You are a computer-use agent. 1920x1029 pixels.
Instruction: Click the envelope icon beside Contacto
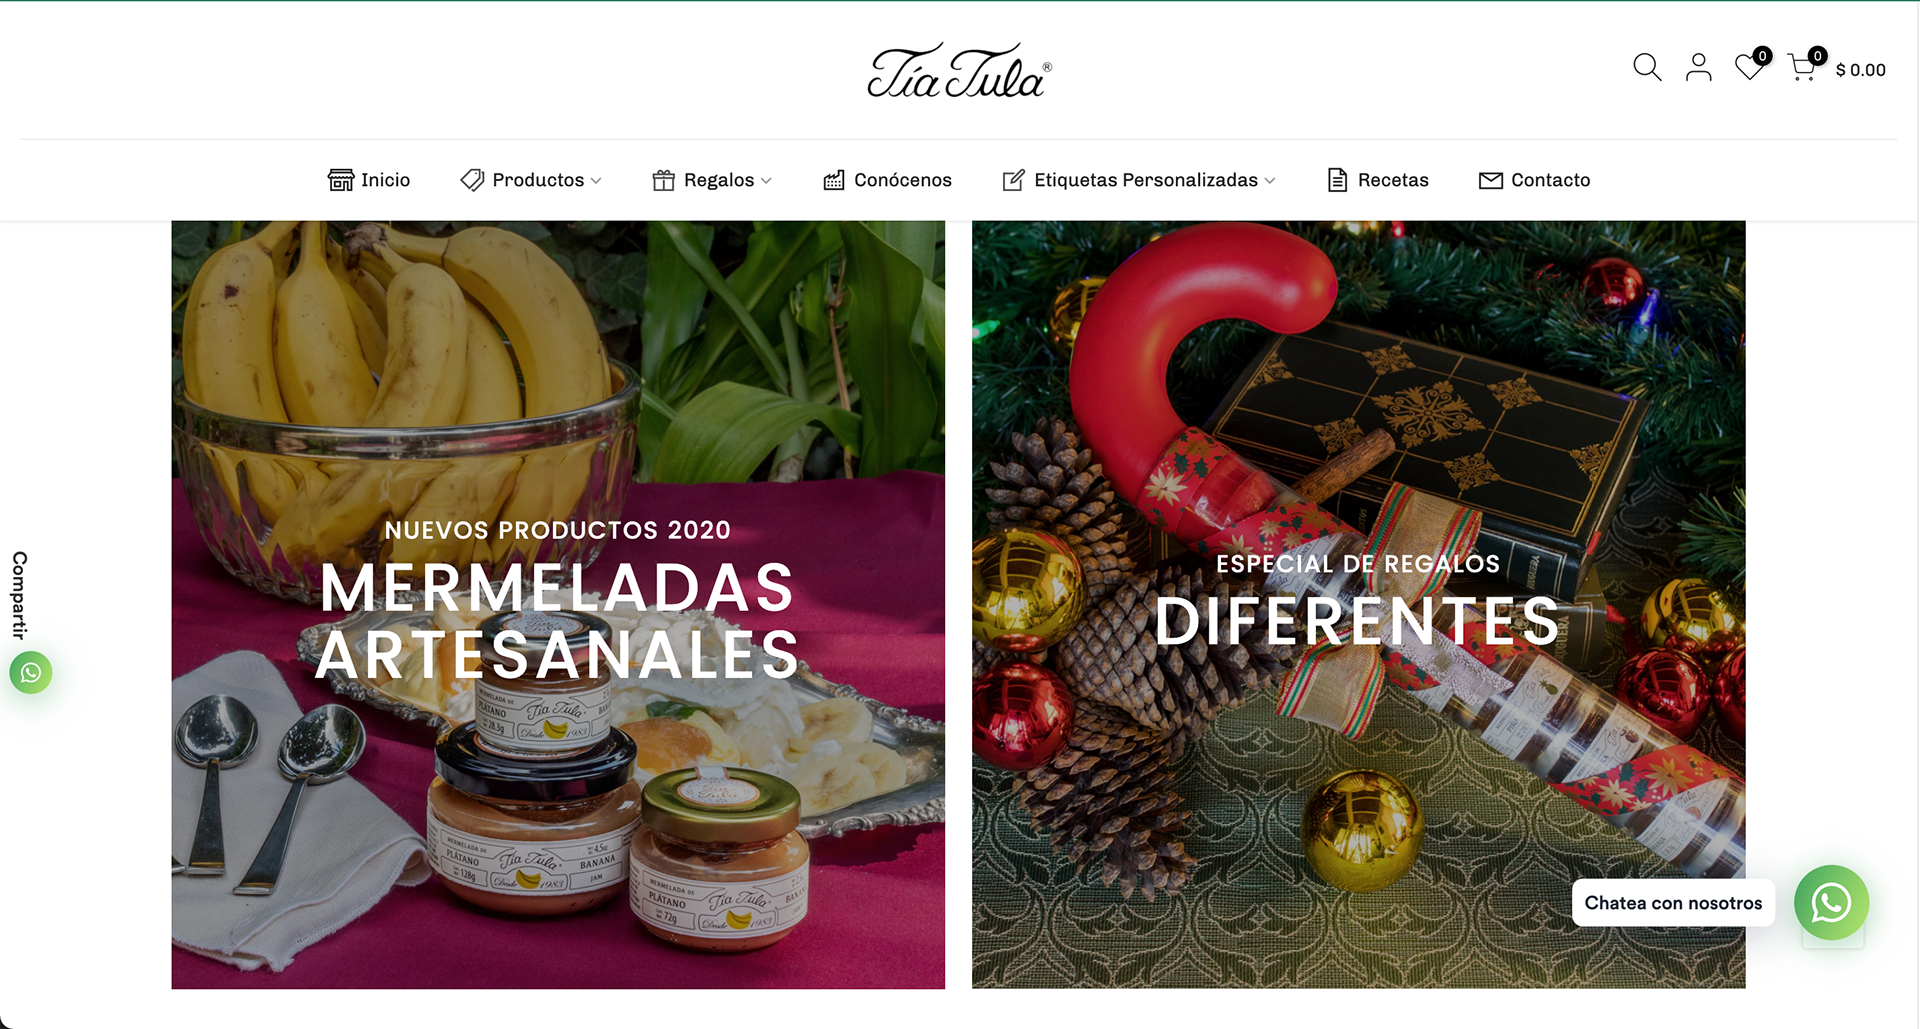click(1491, 180)
